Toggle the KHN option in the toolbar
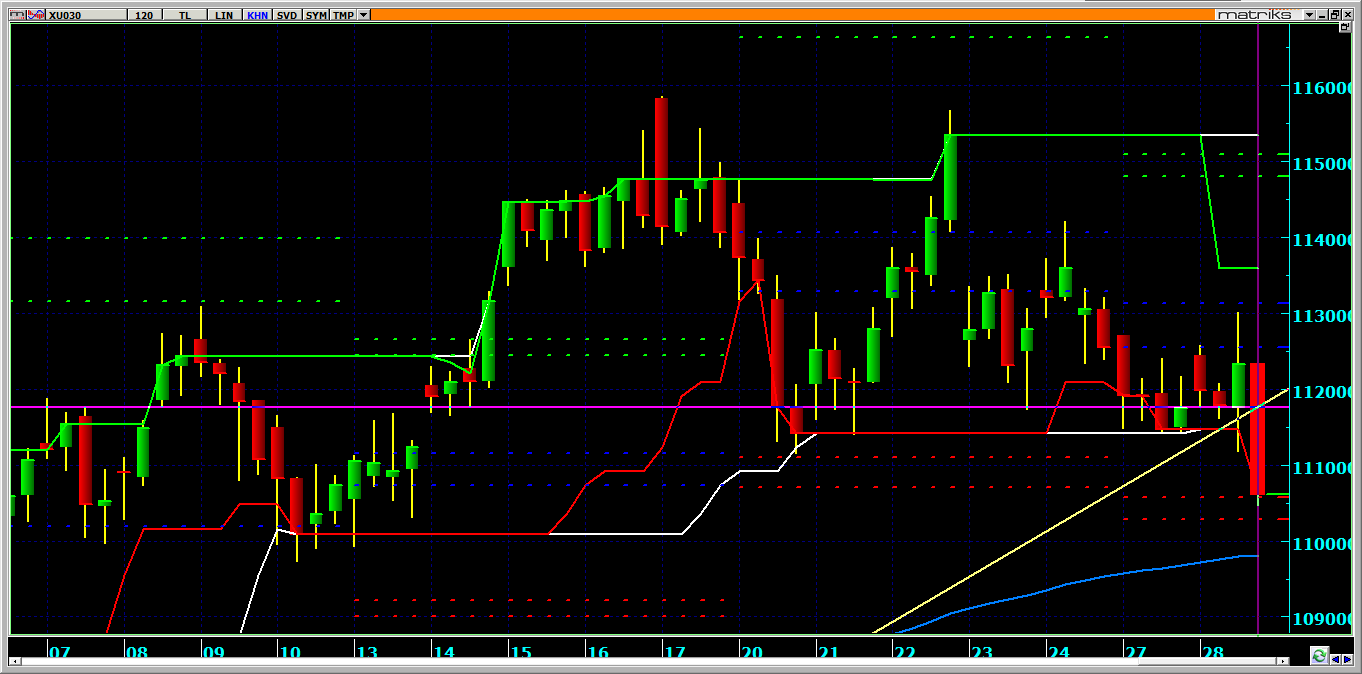 [257, 15]
